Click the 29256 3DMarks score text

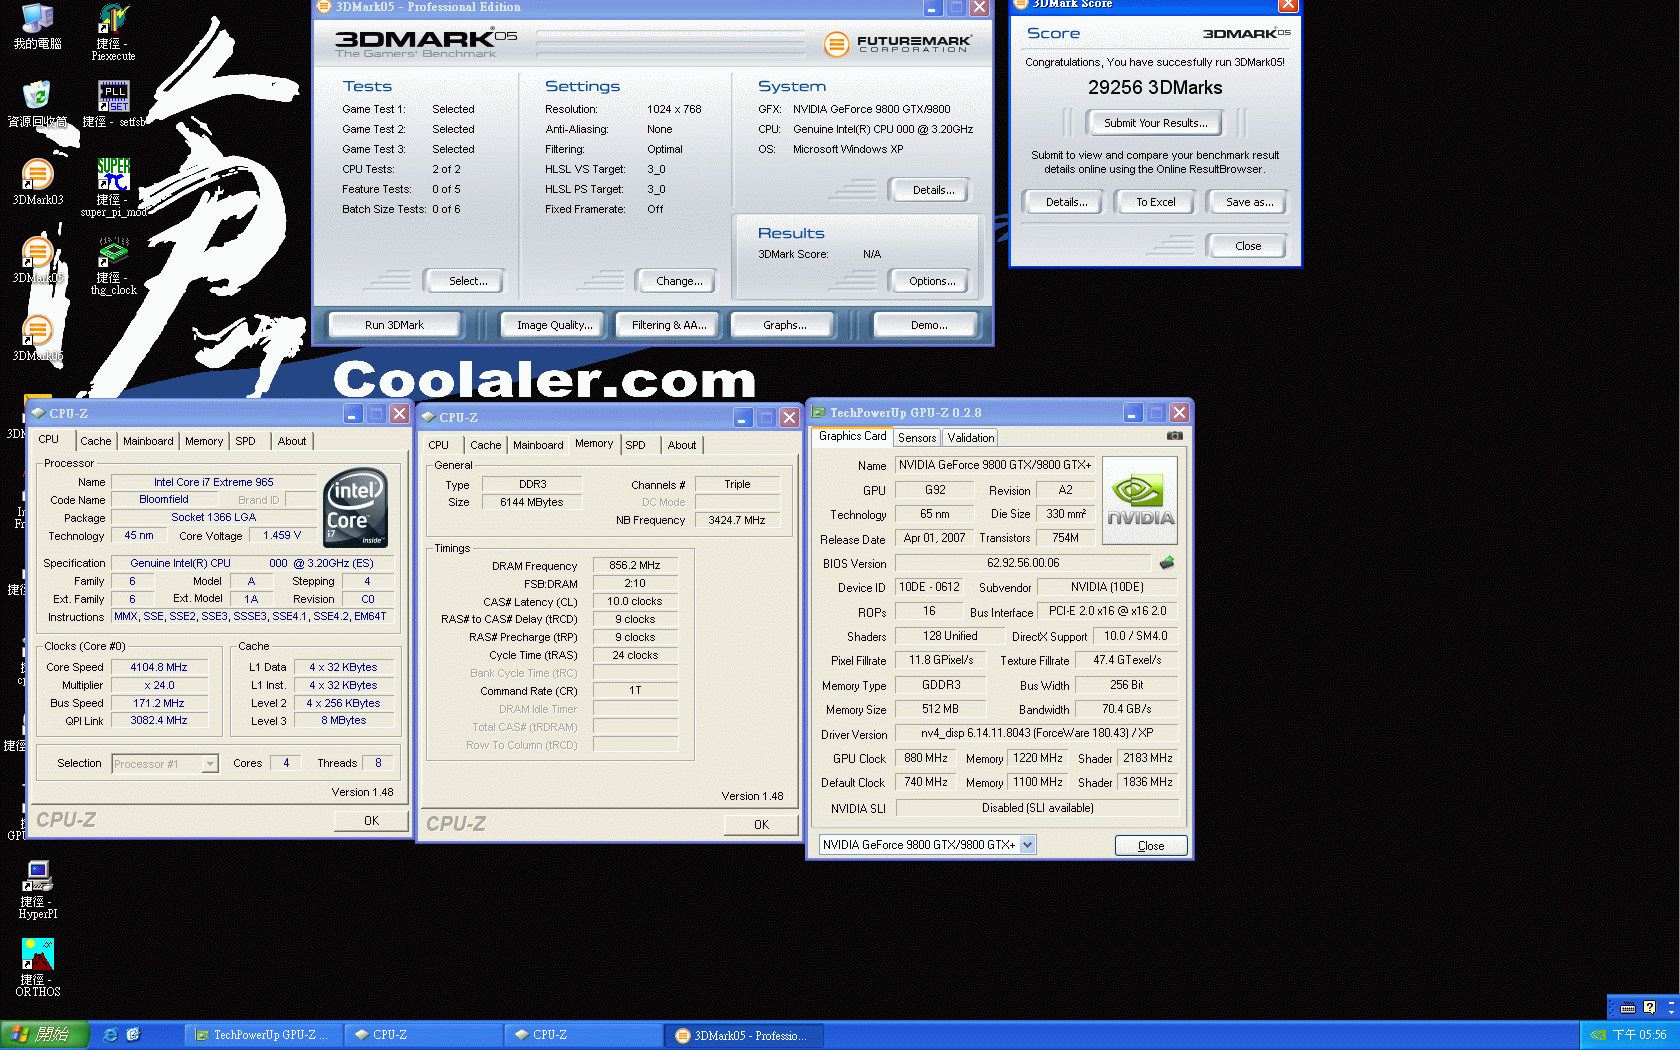[1155, 88]
